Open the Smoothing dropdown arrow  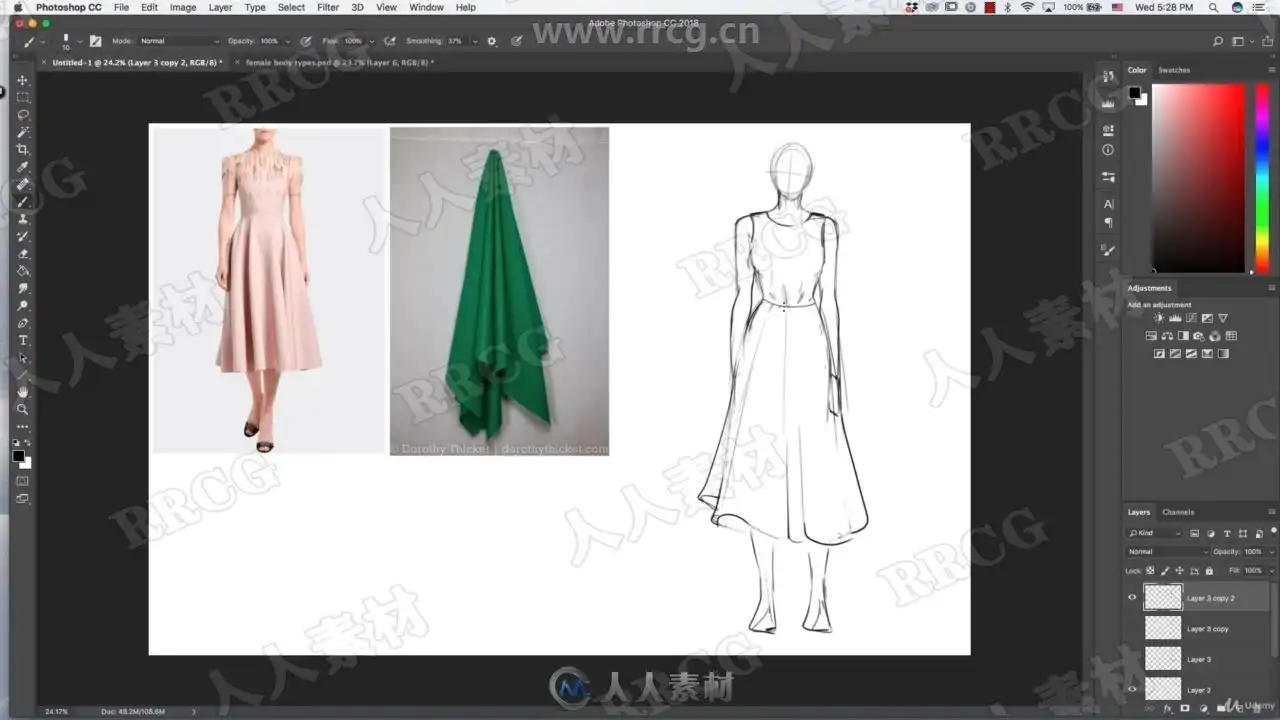pyautogui.click(x=475, y=41)
